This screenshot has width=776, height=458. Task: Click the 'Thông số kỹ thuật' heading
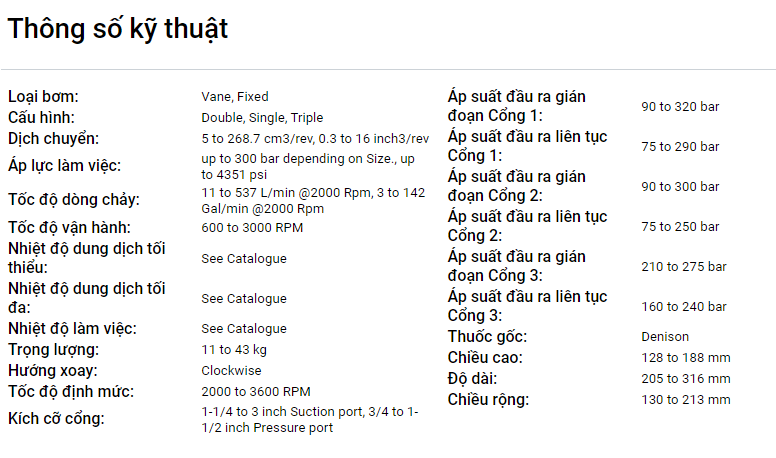click(x=118, y=29)
